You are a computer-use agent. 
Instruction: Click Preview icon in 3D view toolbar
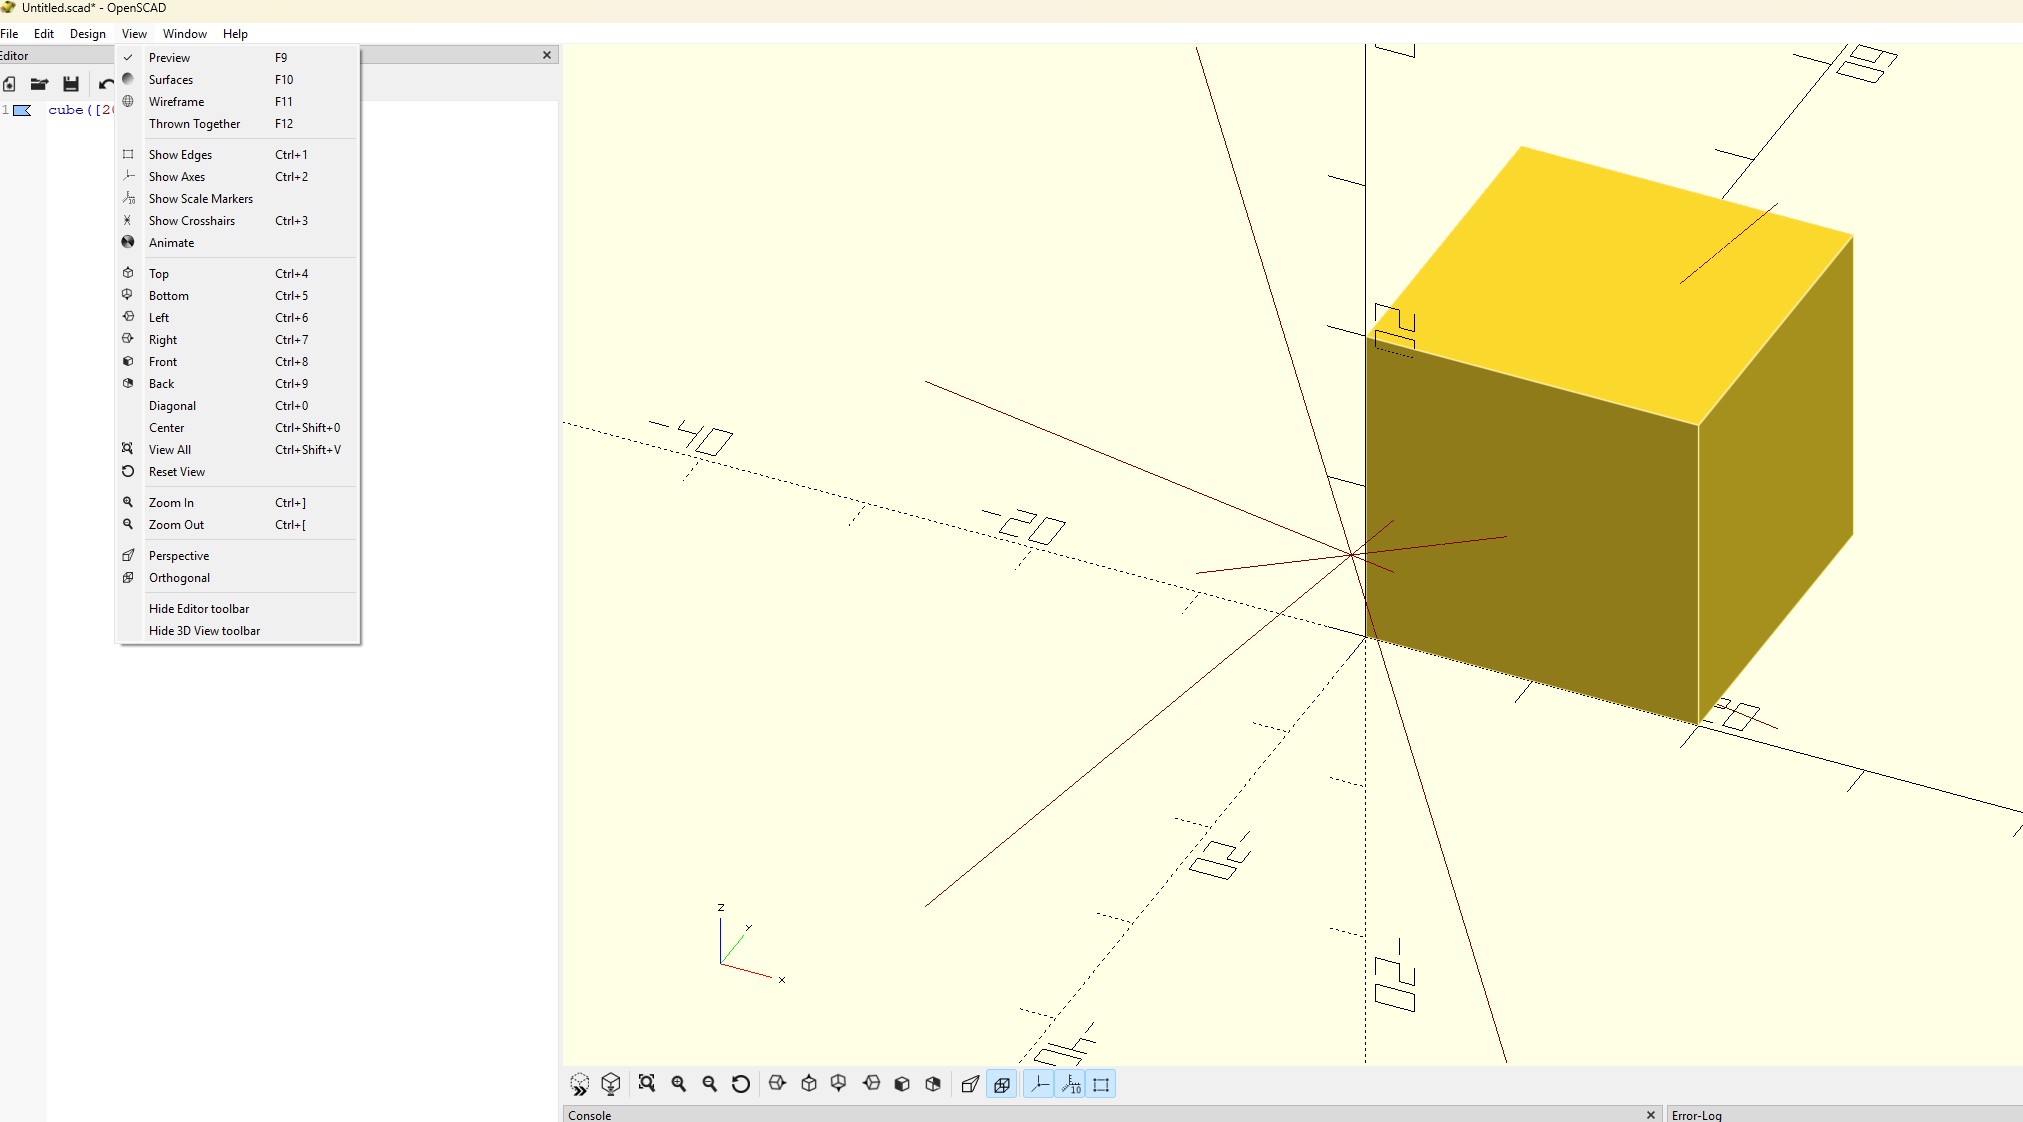click(579, 1085)
